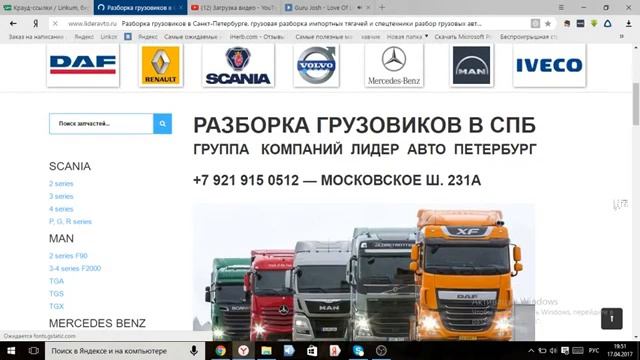Open MAN 2 series F90 link
This screenshot has width=640, height=360.
(68, 256)
